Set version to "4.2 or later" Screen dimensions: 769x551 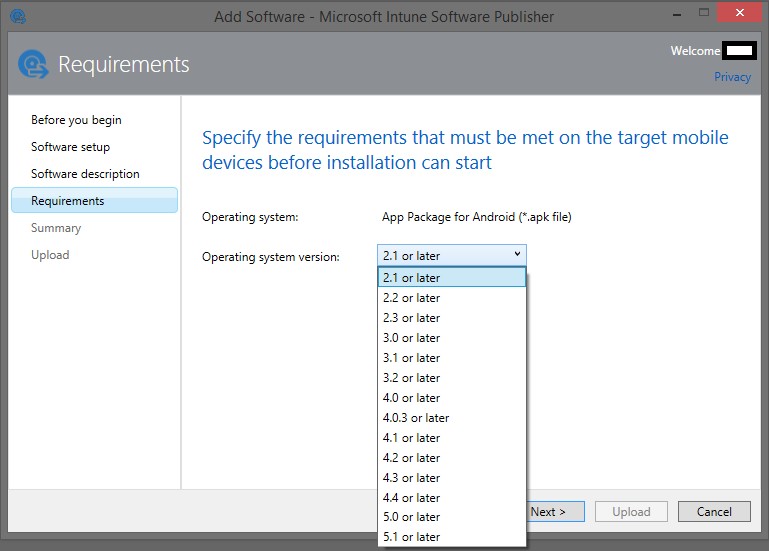click(x=452, y=458)
